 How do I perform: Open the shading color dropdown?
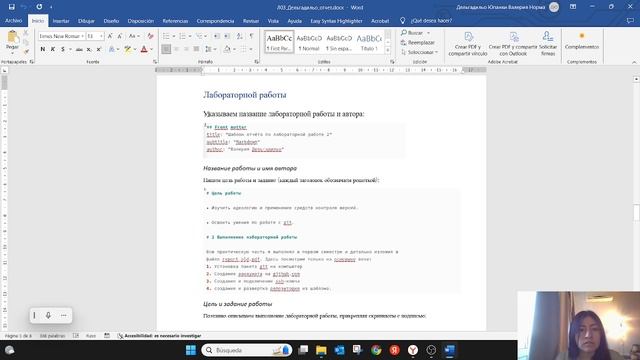tap(235, 49)
